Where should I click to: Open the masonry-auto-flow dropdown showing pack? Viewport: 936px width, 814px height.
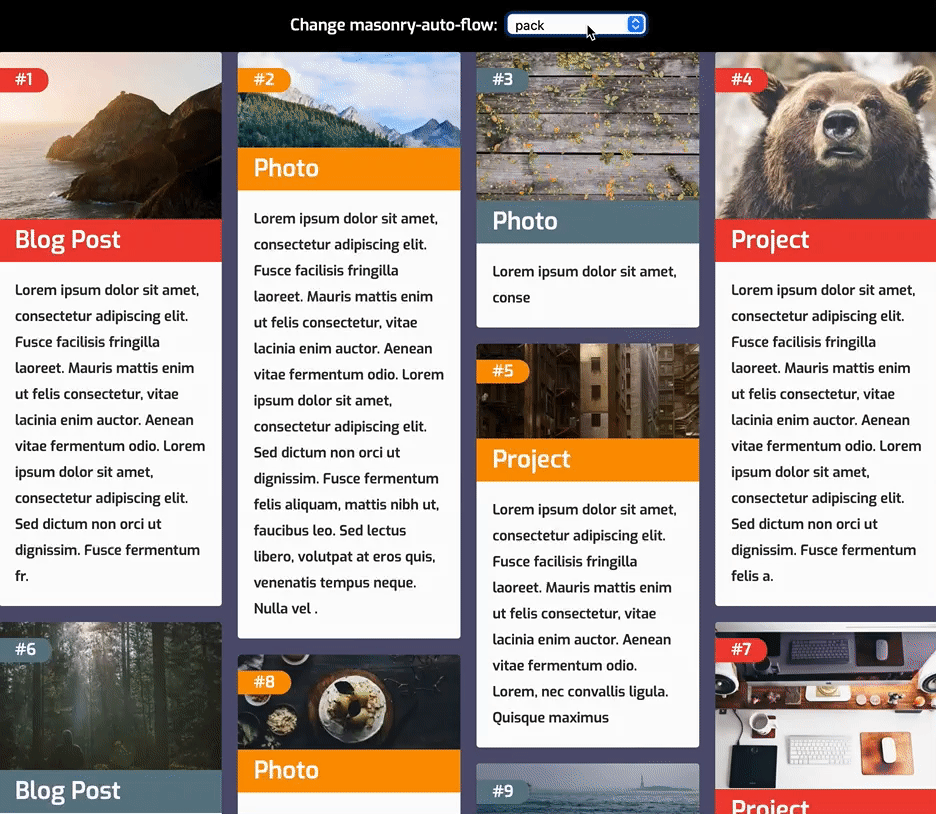[x=576, y=24]
